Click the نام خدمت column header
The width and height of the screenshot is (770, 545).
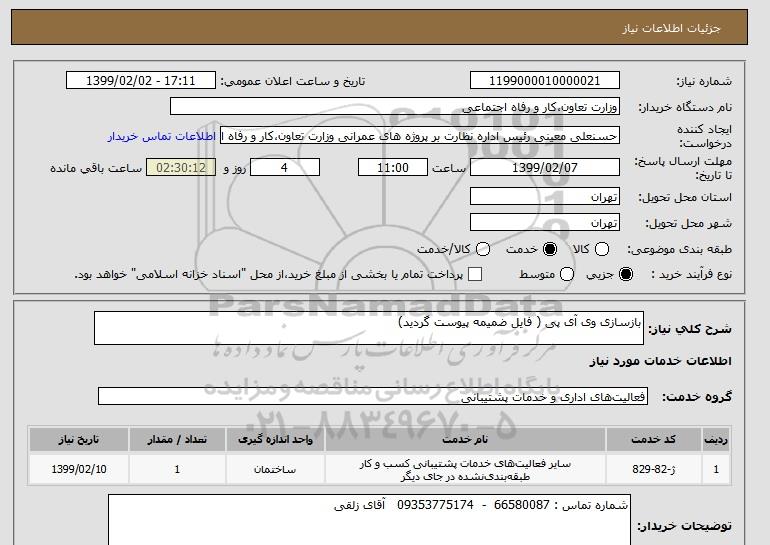tap(465, 439)
